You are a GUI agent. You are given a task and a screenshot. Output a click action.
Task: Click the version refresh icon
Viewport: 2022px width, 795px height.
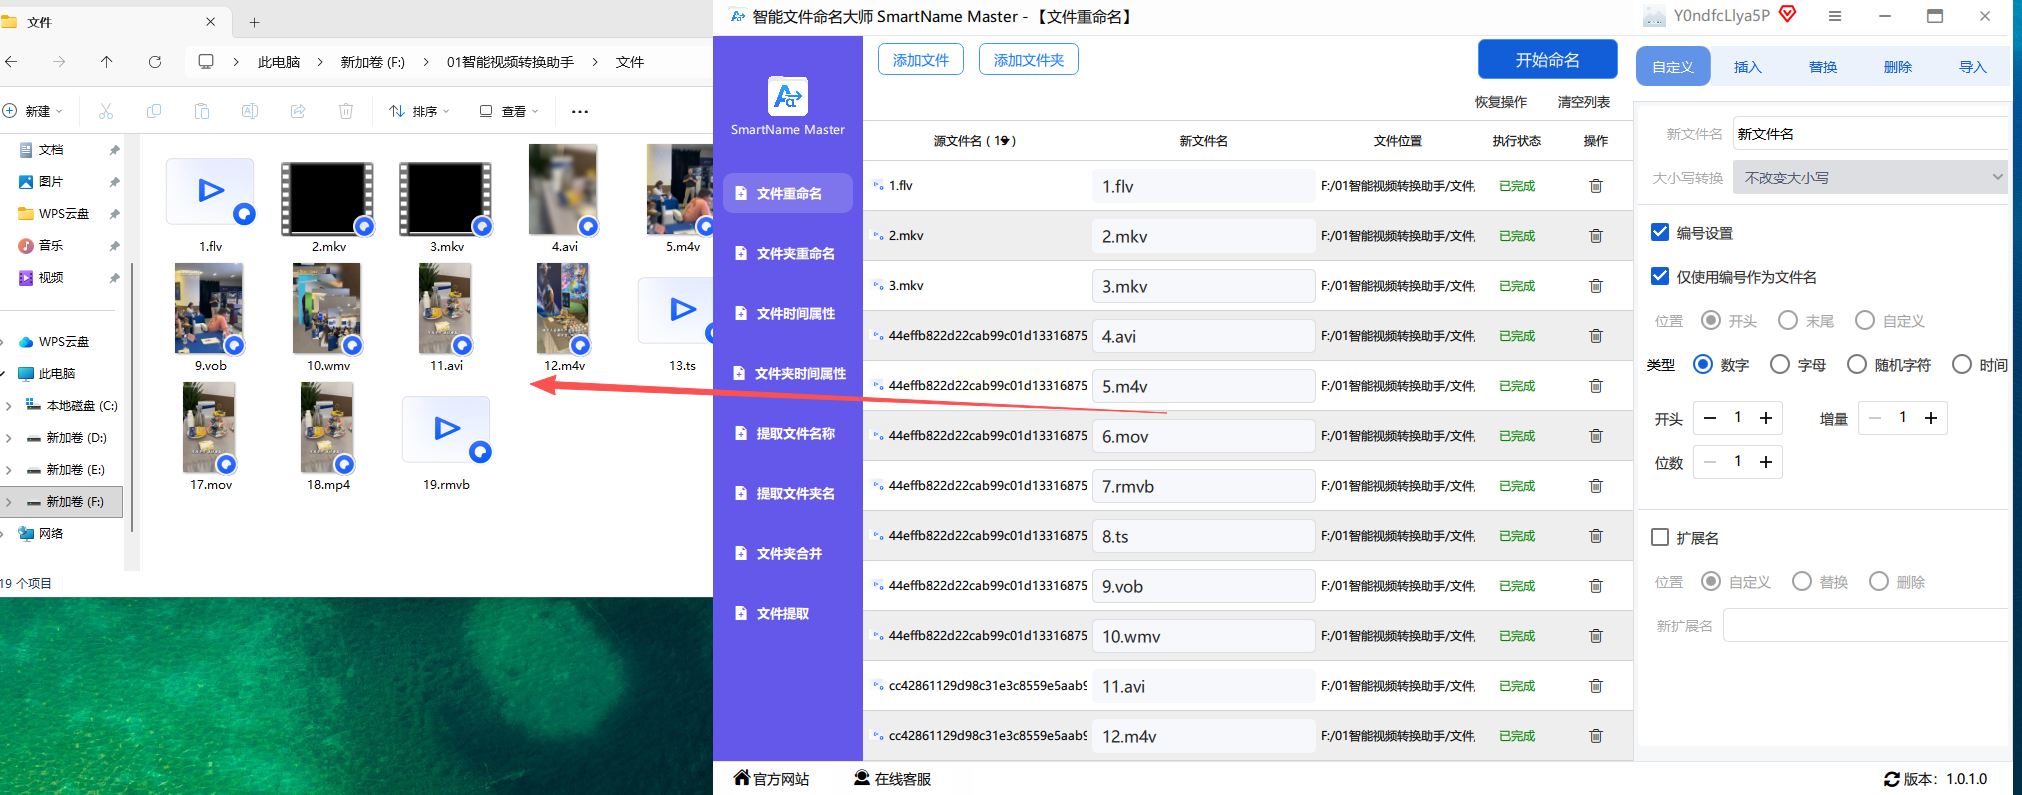1892,779
